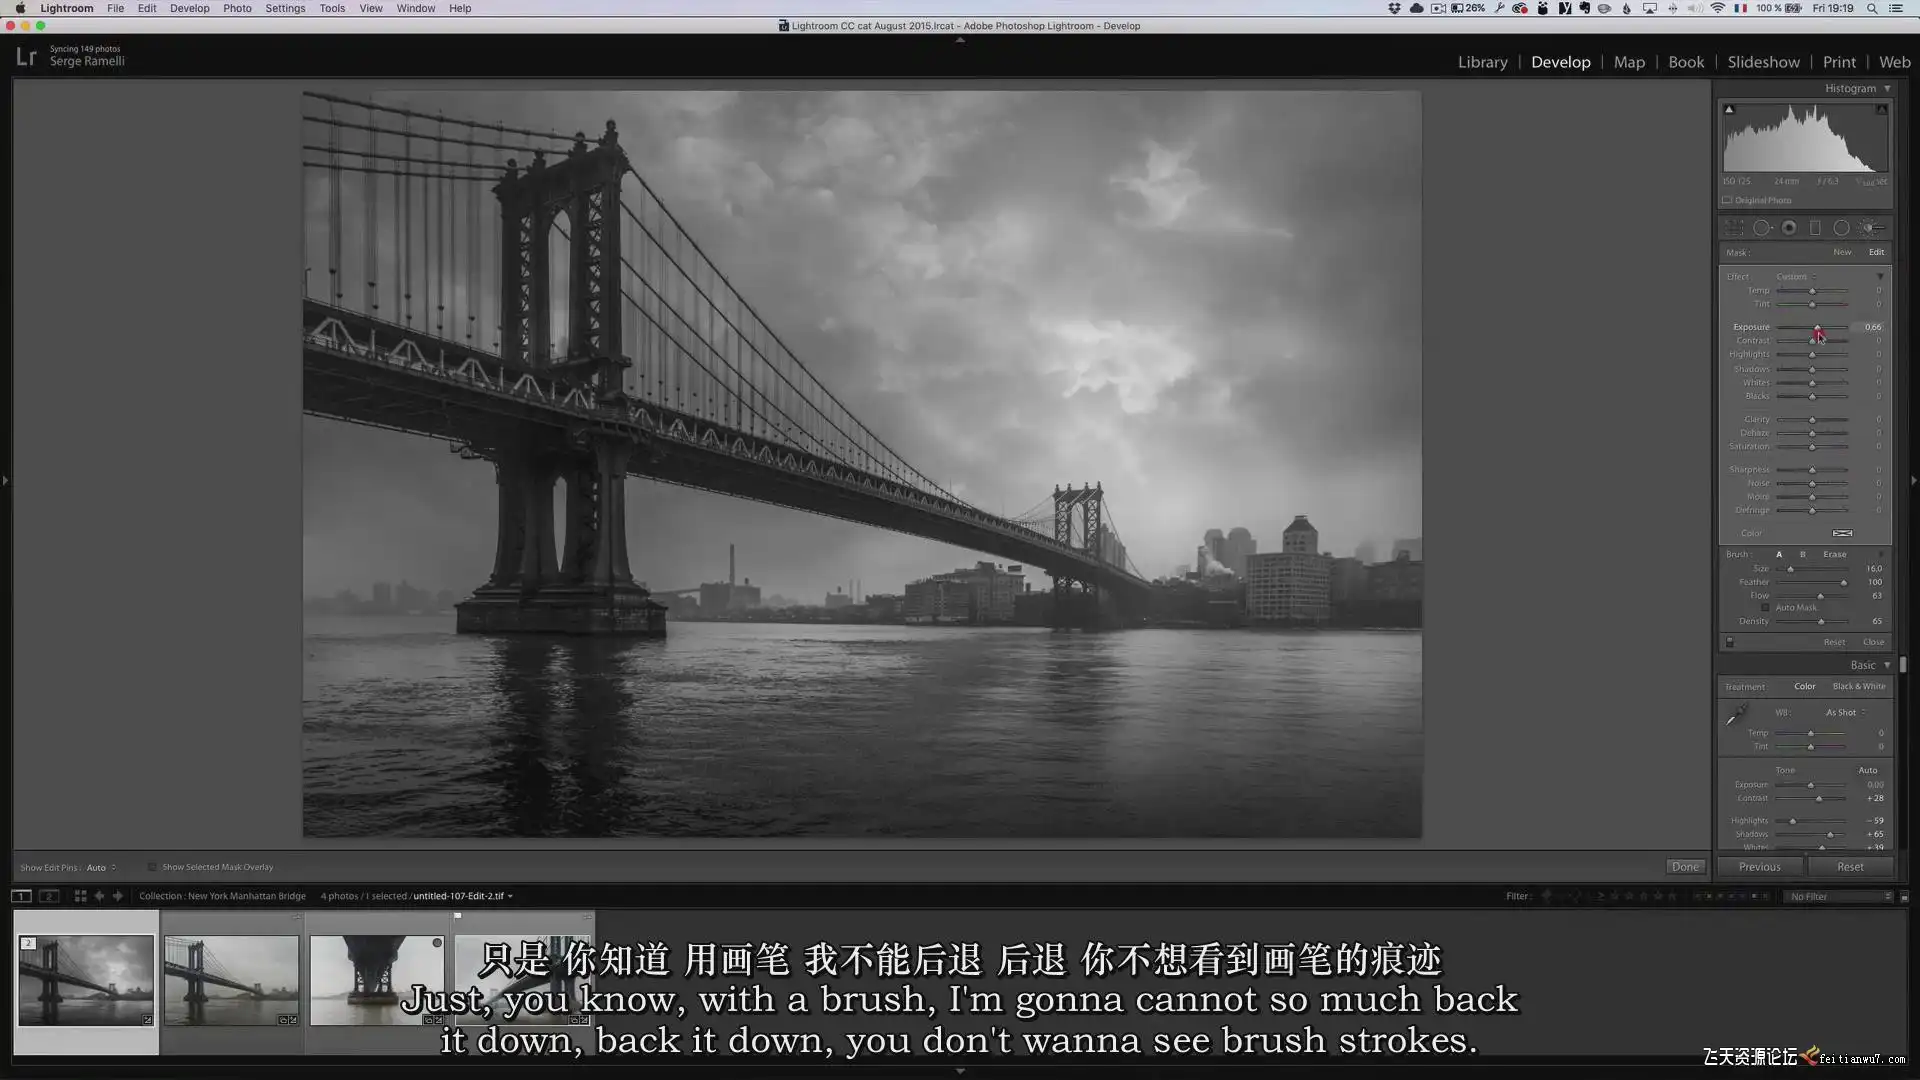This screenshot has width=1920, height=1080.
Task: Open the Settings menu
Action: pos(285,8)
